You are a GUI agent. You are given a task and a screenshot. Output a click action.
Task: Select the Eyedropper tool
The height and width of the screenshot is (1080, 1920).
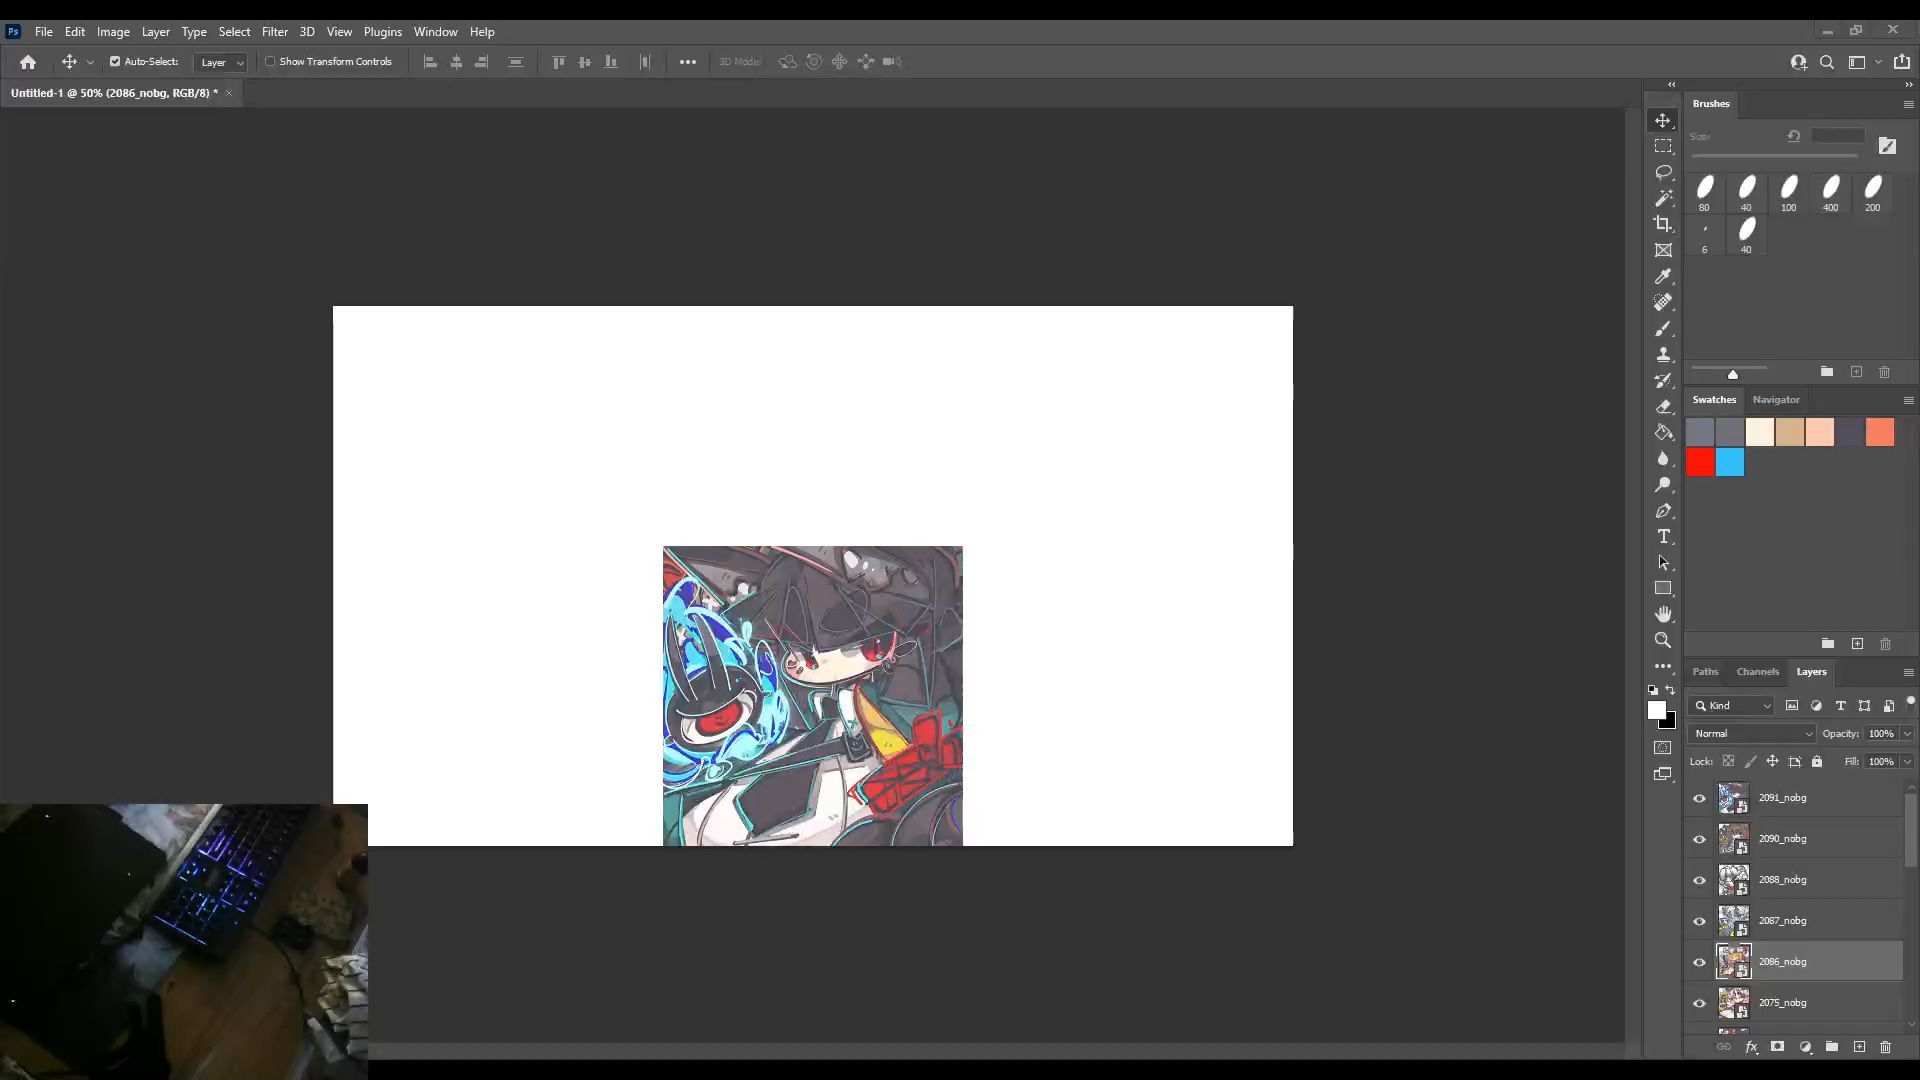pyautogui.click(x=1663, y=276)
